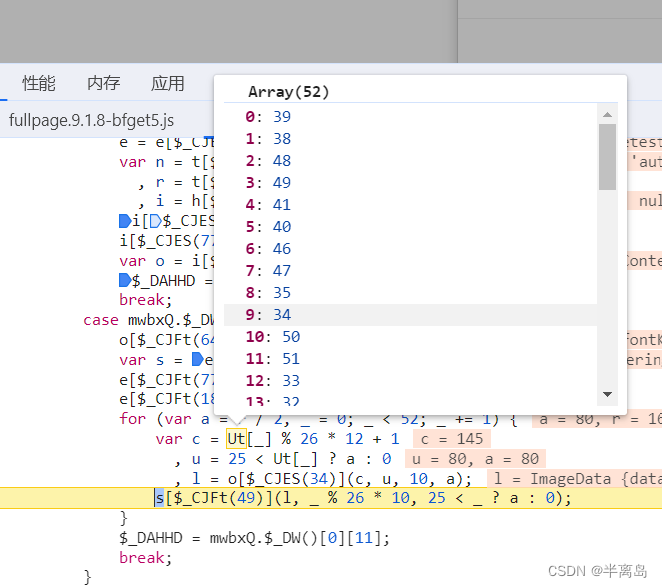Click the highlighted s at current execution line

click(159, 498)
